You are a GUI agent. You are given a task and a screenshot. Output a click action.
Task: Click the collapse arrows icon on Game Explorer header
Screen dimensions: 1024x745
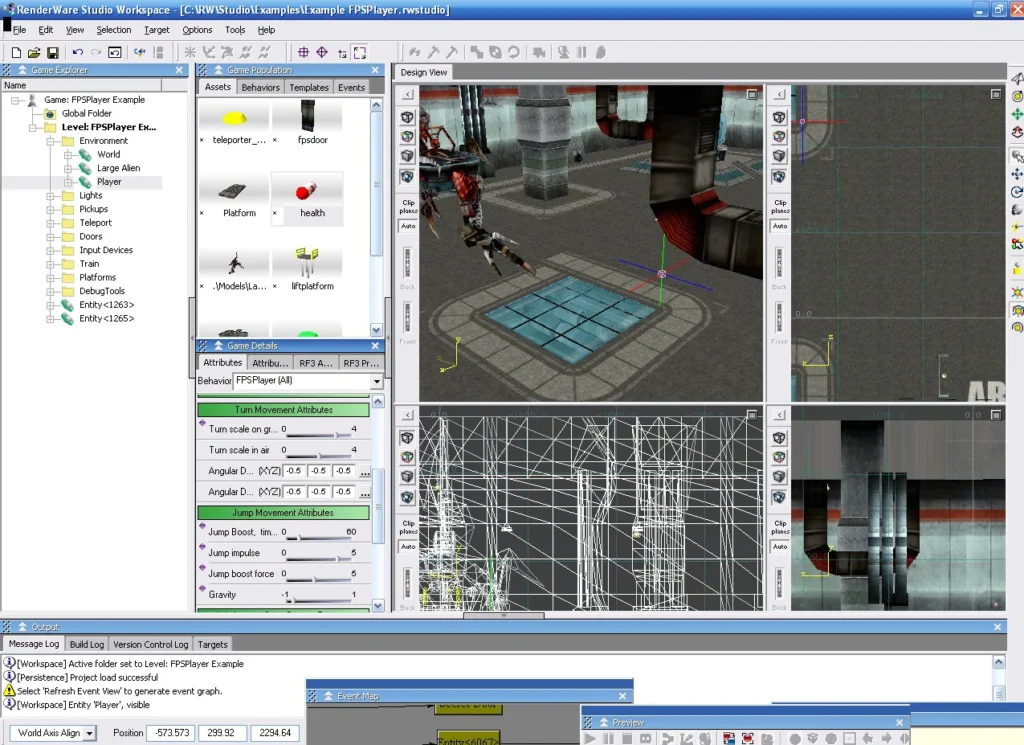(23, 70)
